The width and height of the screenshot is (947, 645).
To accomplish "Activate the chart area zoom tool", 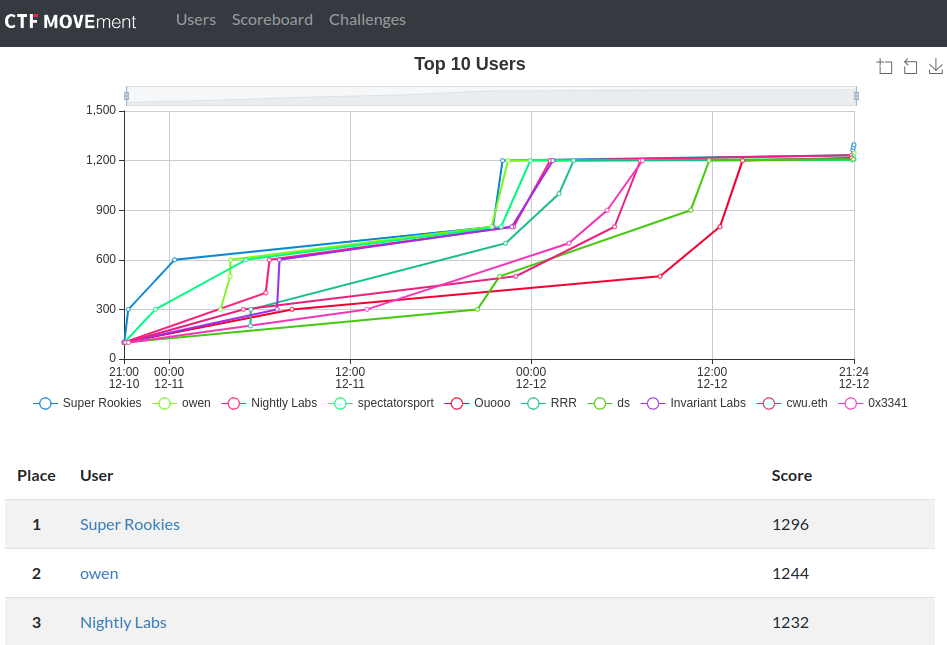I will click(x=884, y=67).
